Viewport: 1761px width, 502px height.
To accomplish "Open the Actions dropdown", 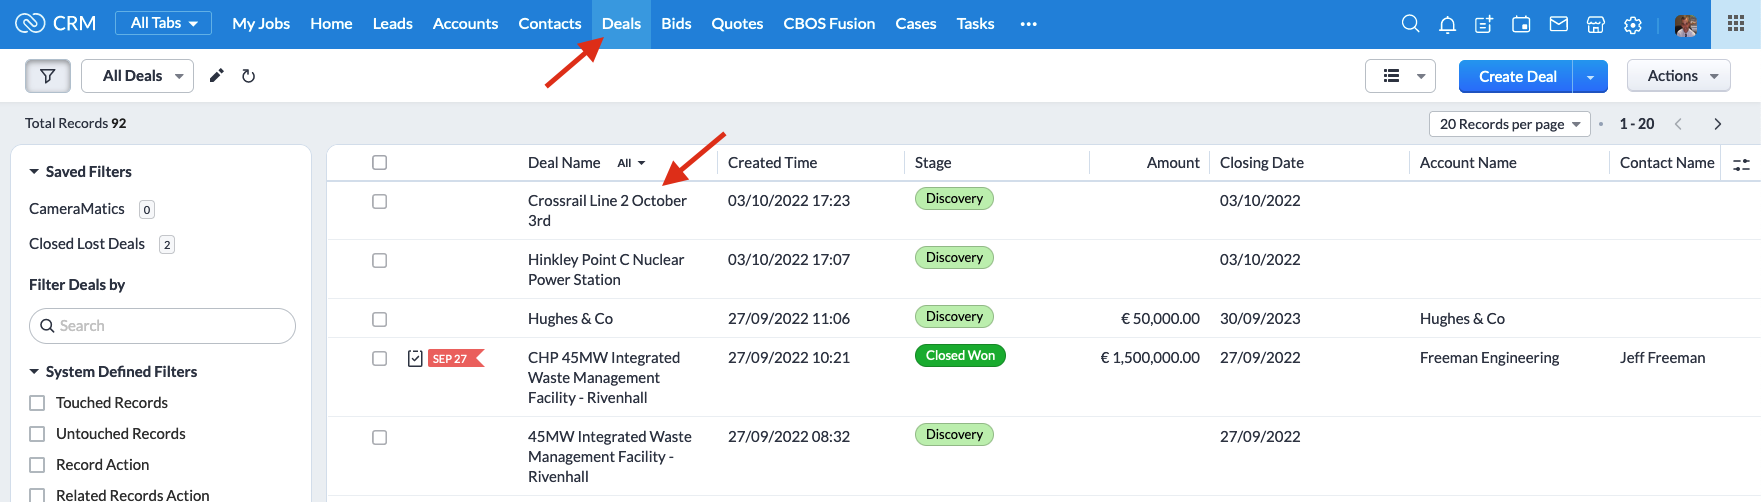I will [1679, 76].
